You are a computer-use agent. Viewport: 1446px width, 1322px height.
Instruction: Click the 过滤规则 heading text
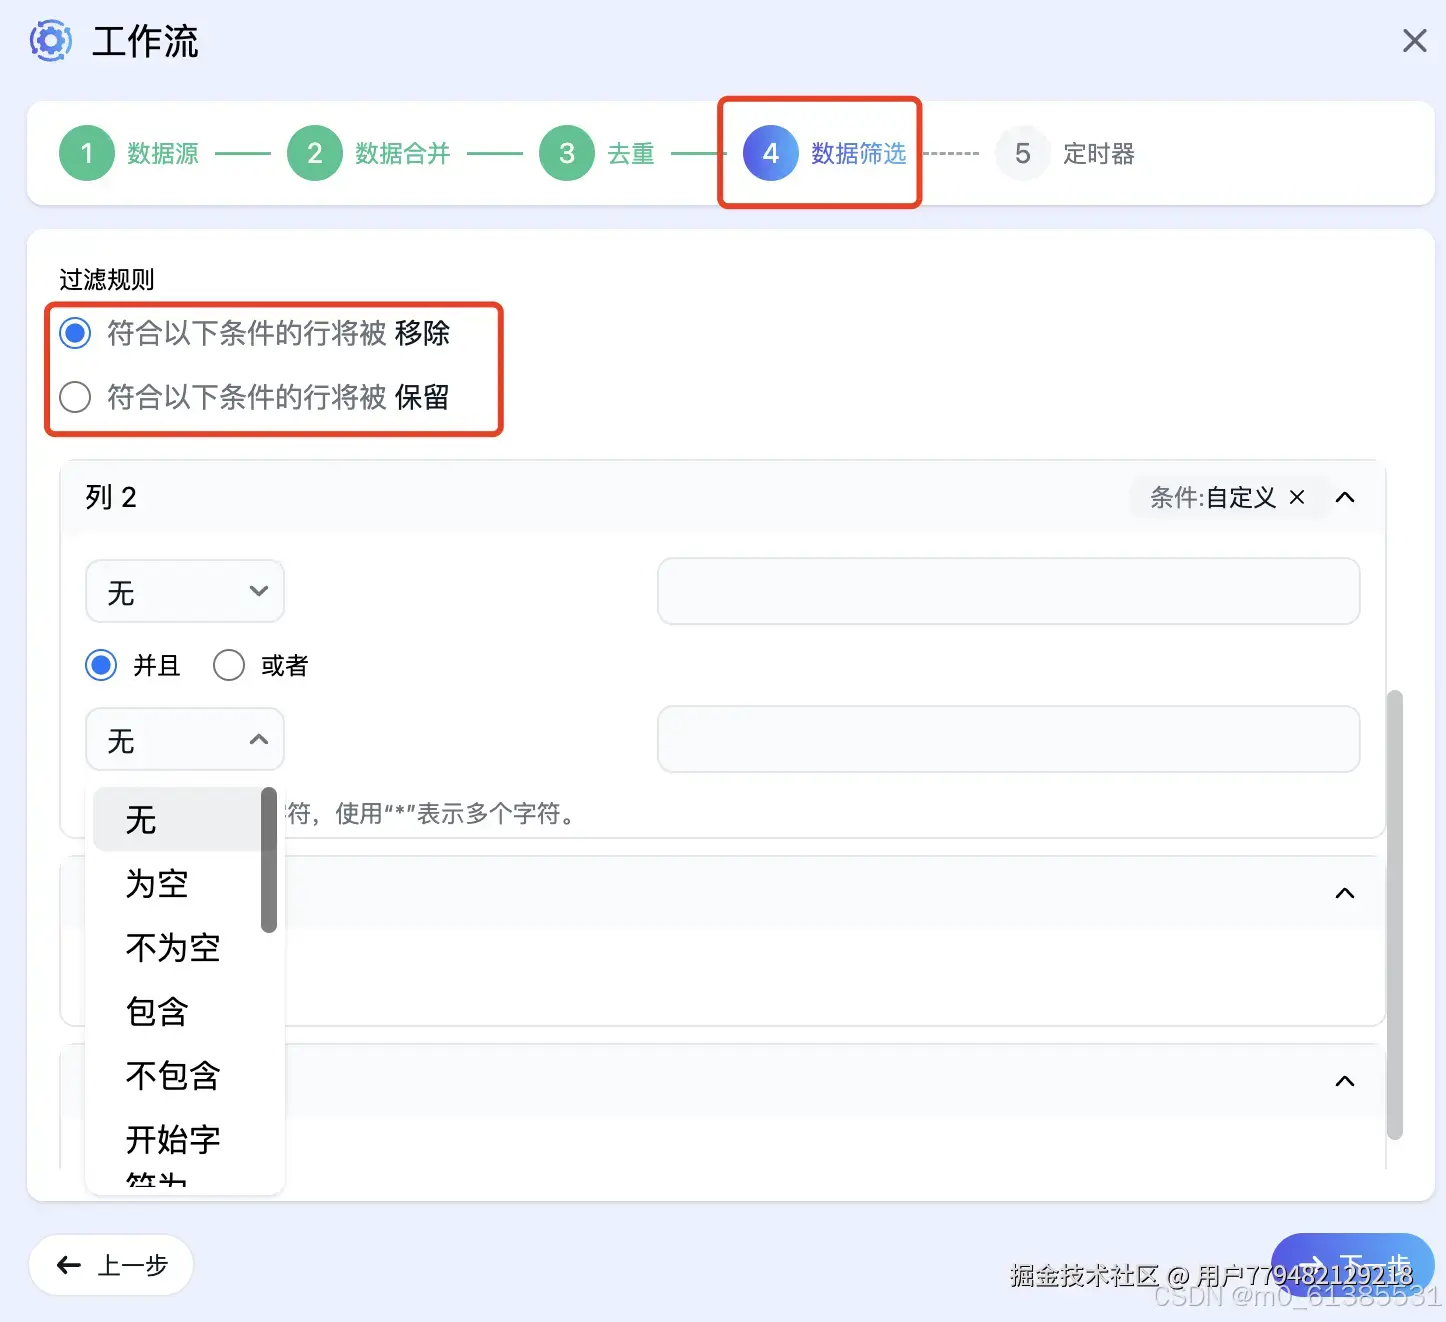(x=107, y=279)
